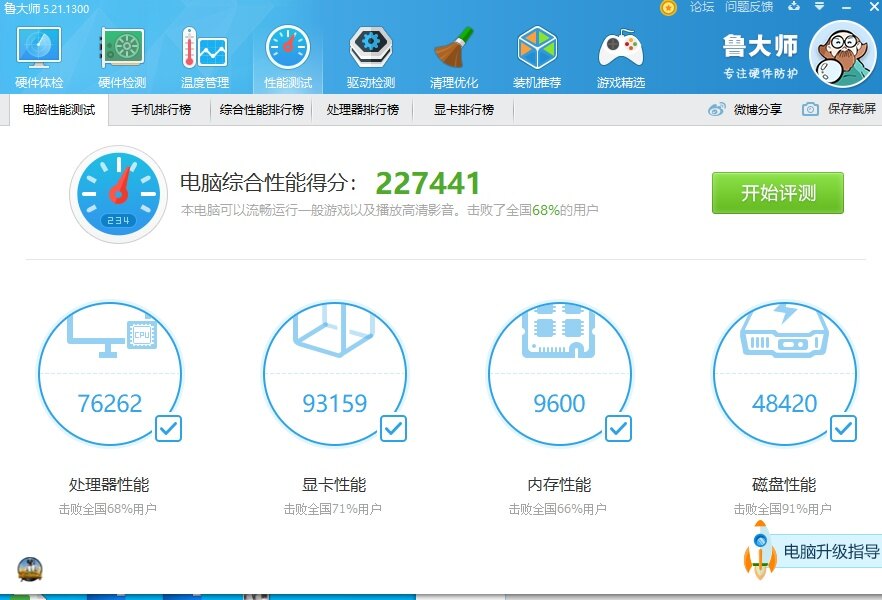The width and height of the screenshot is (882, 600).
Task: Toggle the 内存性能 test checkbox
Action: click(619, 429)
